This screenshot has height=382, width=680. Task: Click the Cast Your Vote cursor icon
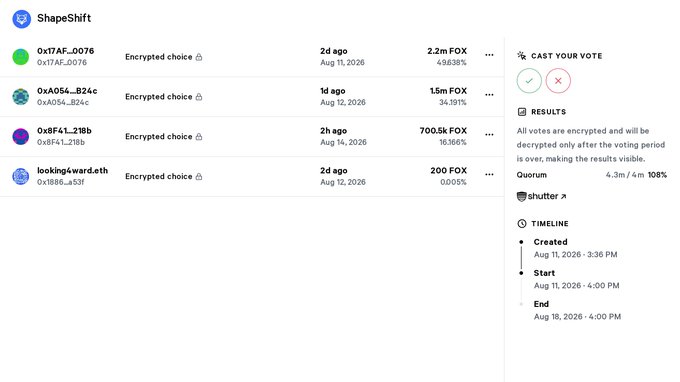click(x=522, y=56)
